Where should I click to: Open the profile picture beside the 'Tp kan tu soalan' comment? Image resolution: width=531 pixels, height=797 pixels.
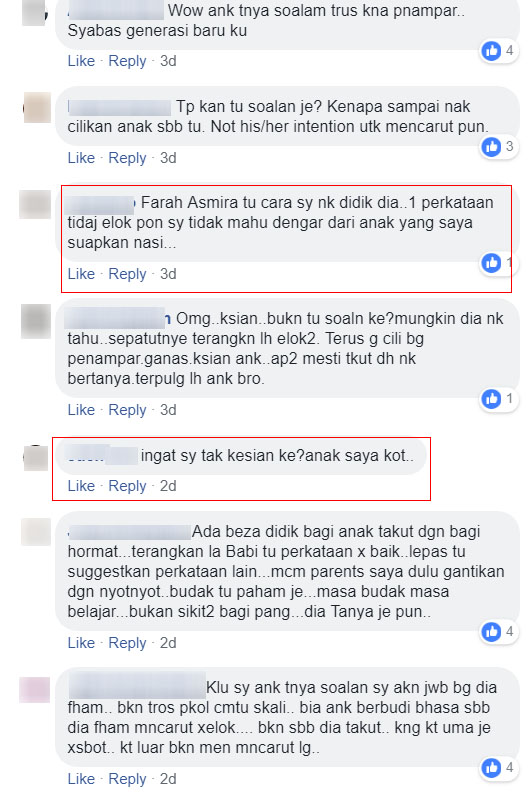coord(37,108)
